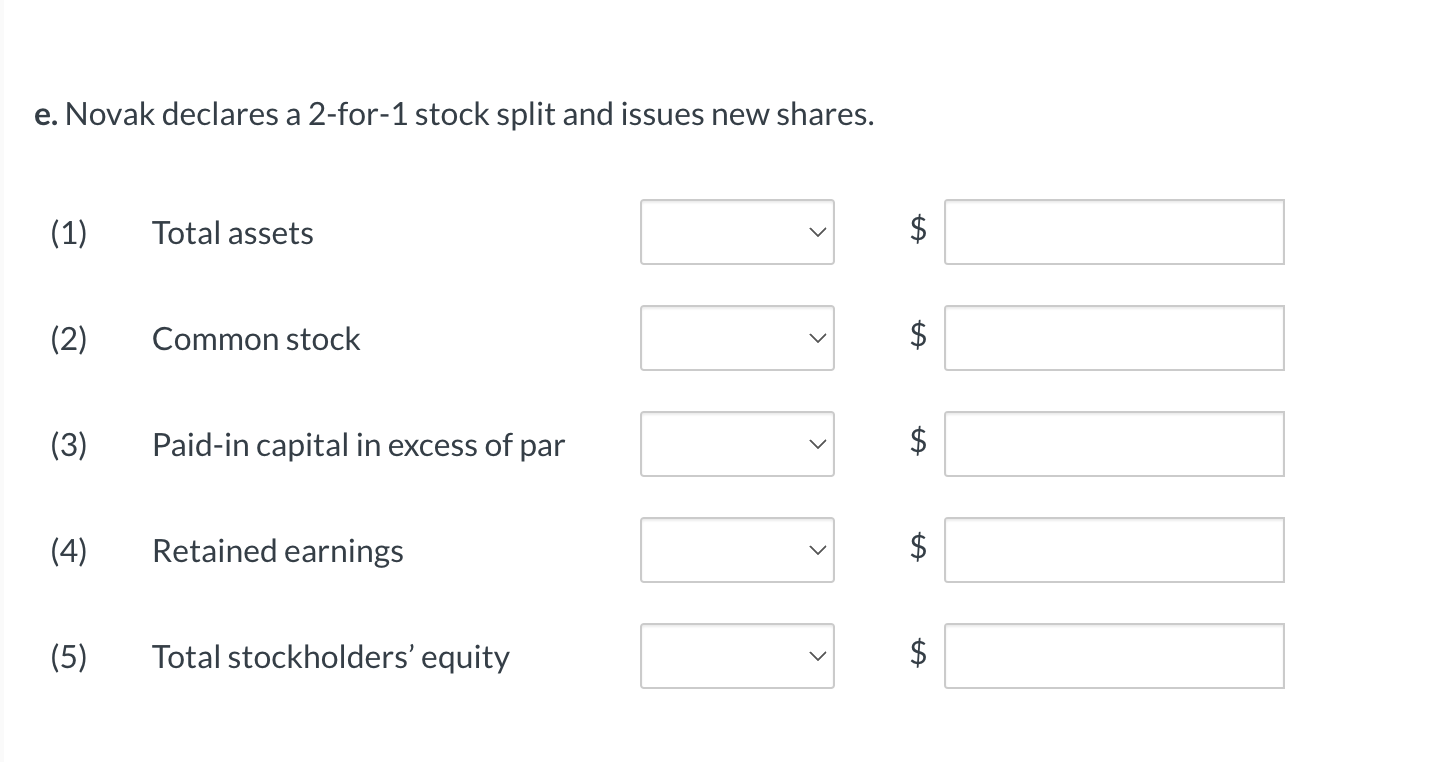Click the label Common stock
The width and height of the screenshot is (1452, 762).
tap(255, 339)
